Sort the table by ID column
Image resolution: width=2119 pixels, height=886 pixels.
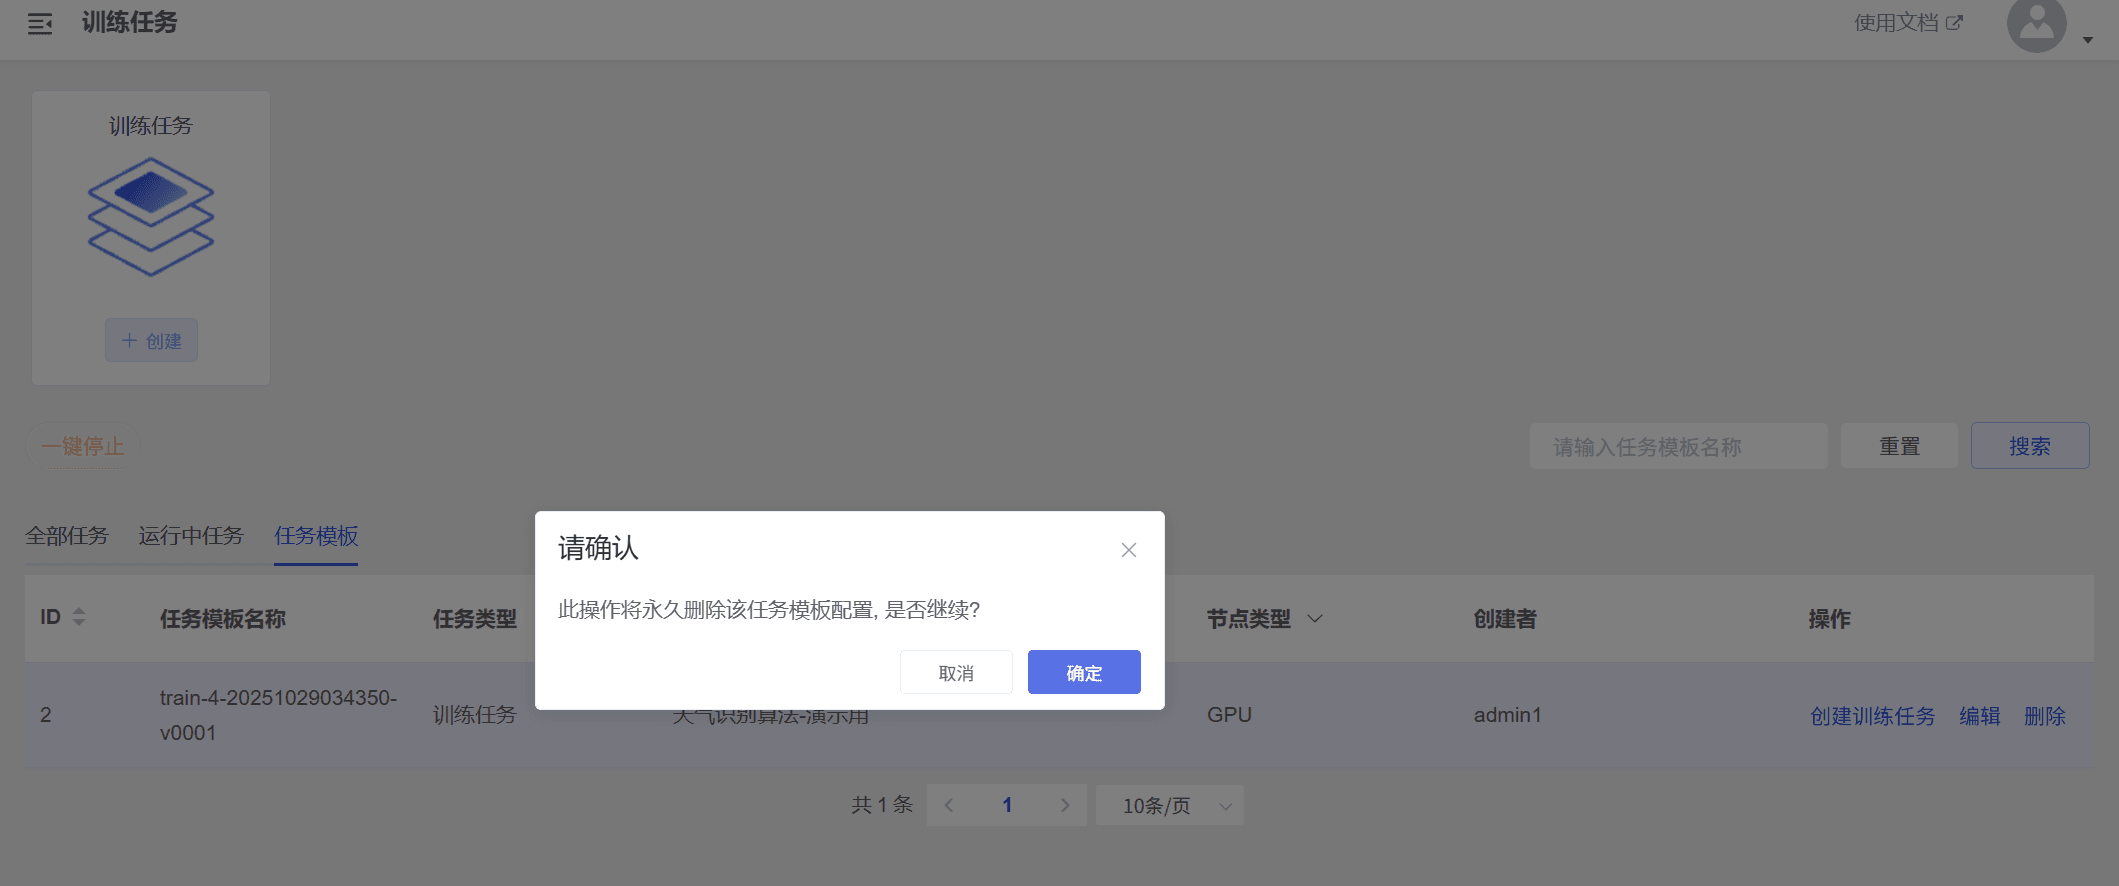pyautogui.click(x=79, y=617)
